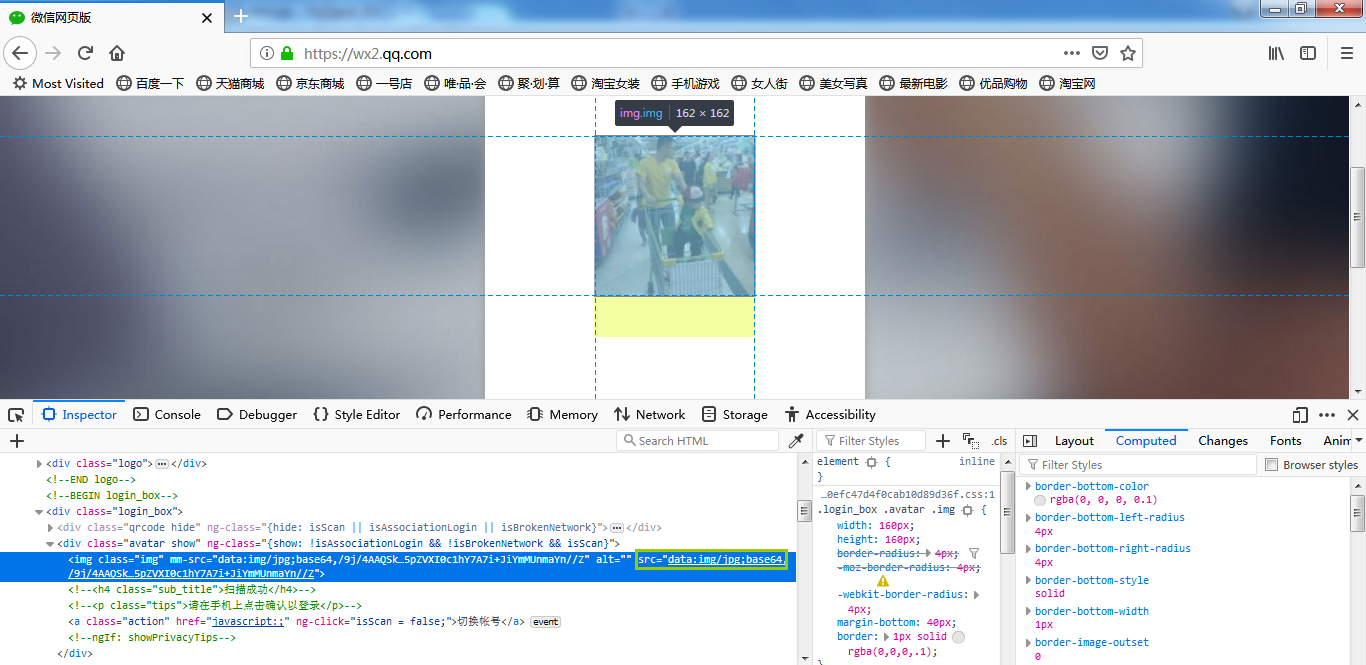Switch to the Console tab

[166, 415]
